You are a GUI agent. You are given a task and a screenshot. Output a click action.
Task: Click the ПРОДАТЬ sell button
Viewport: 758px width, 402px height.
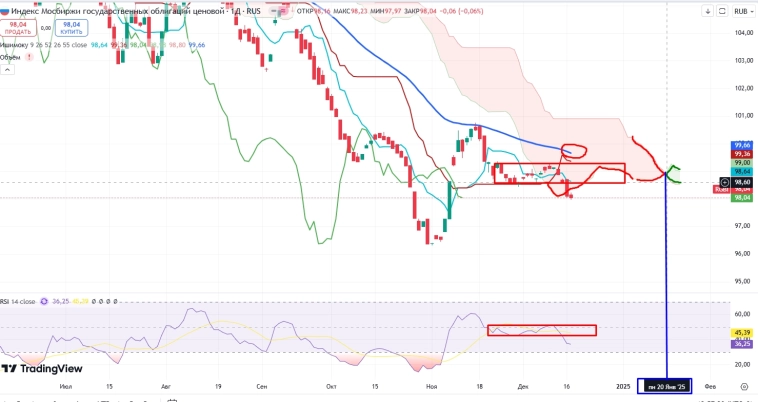pyautogui.click(x=18, y=28)
